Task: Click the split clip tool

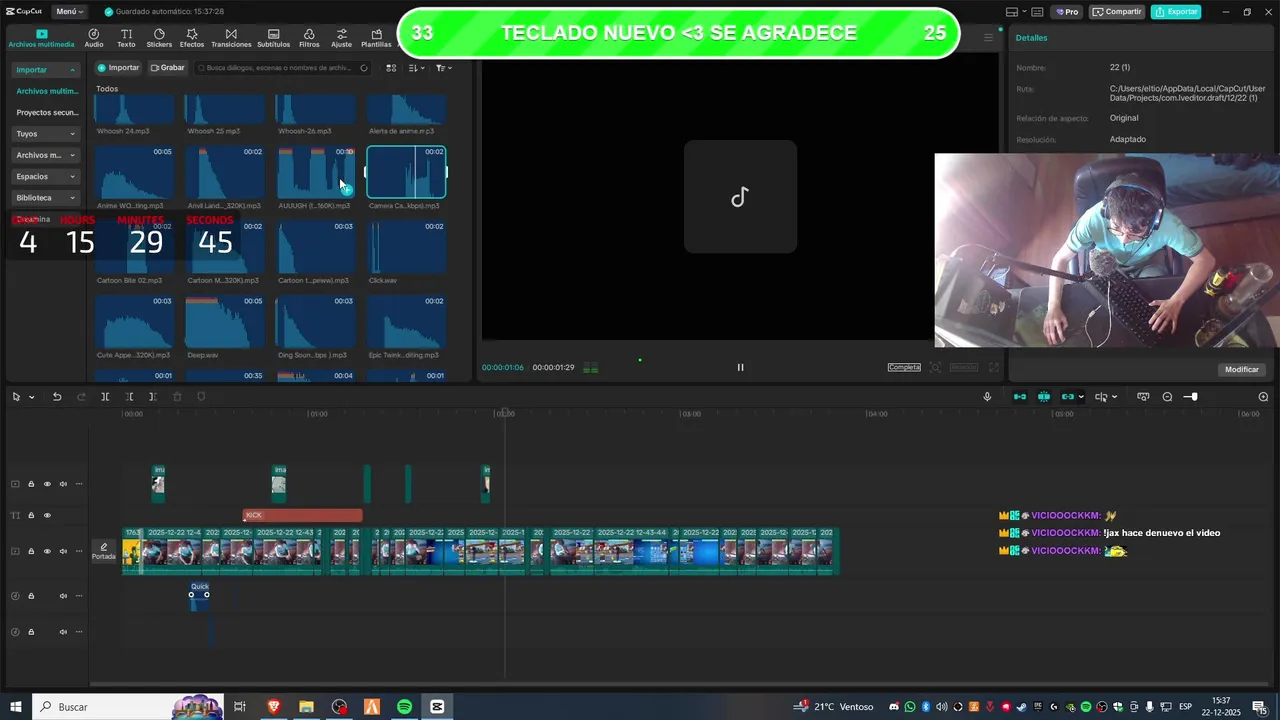Action: (105, 397)
